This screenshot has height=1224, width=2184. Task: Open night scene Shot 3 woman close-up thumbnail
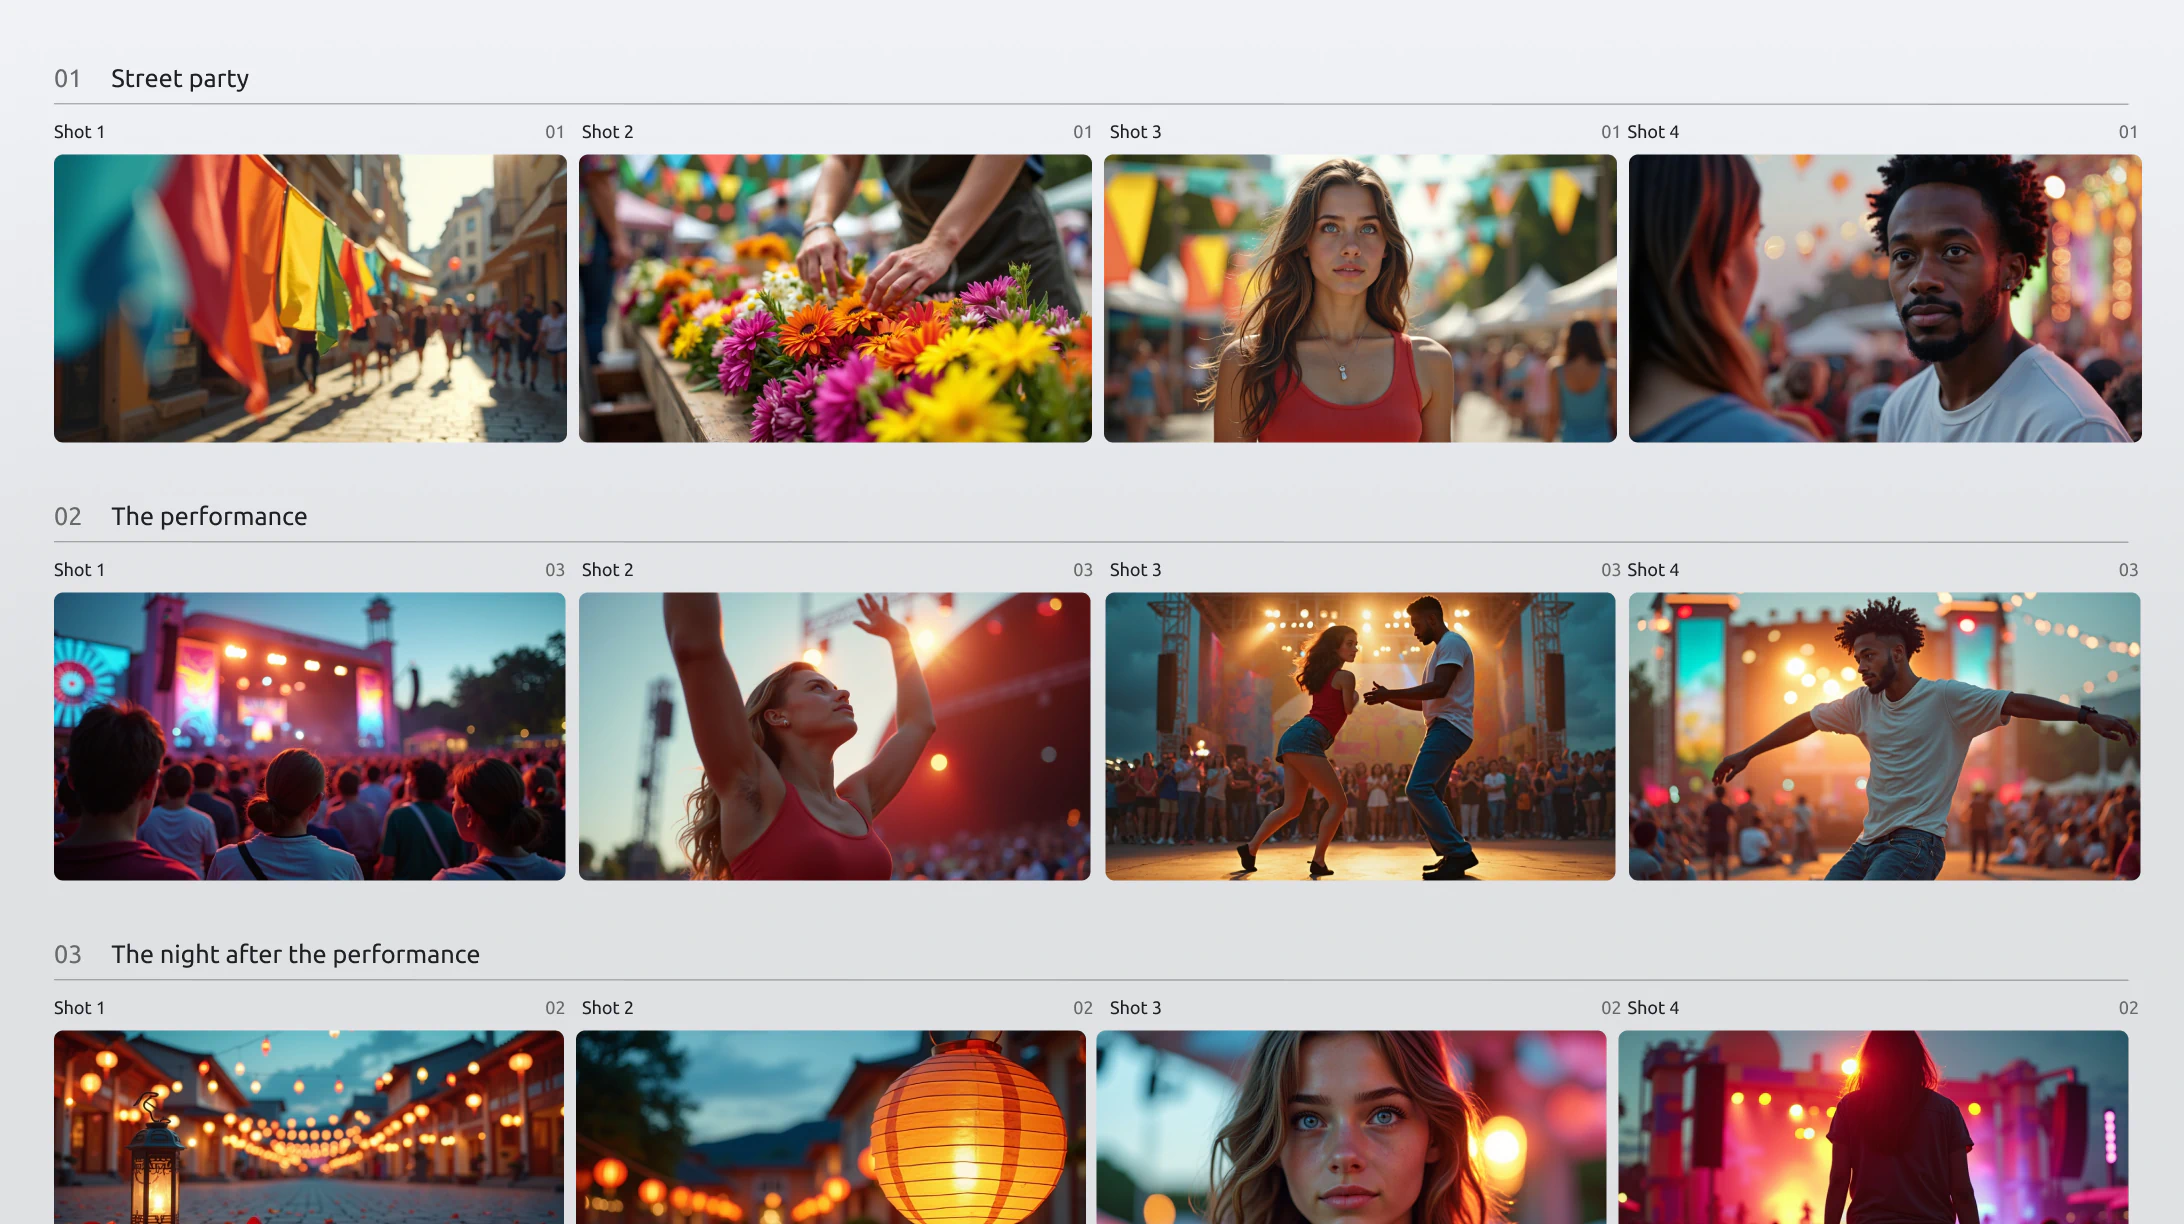pos(1352,1127)
